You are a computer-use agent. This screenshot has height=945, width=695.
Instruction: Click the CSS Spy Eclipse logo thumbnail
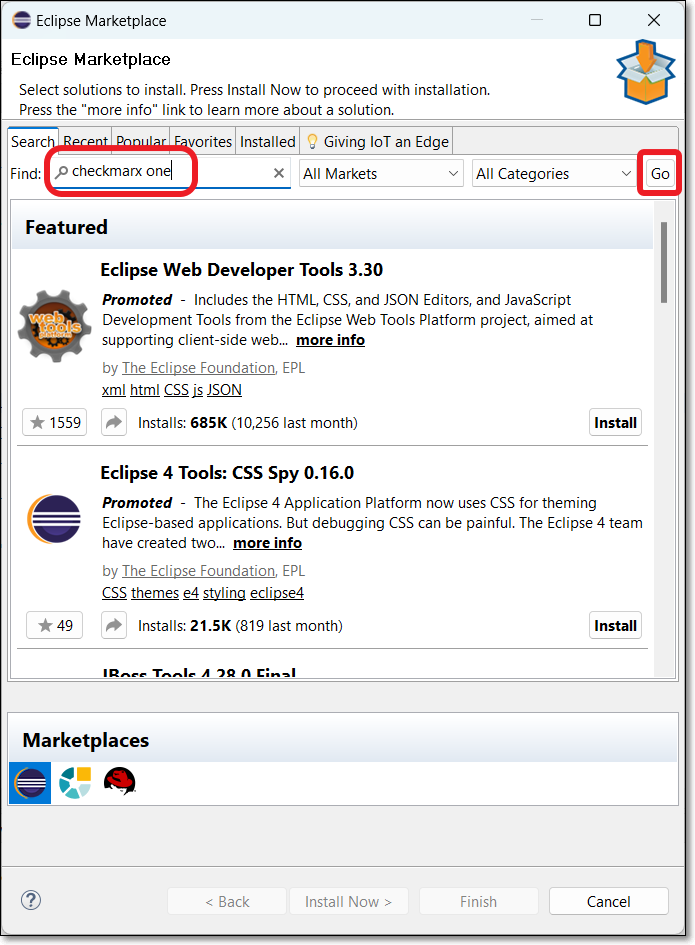[x=54, y=519]
